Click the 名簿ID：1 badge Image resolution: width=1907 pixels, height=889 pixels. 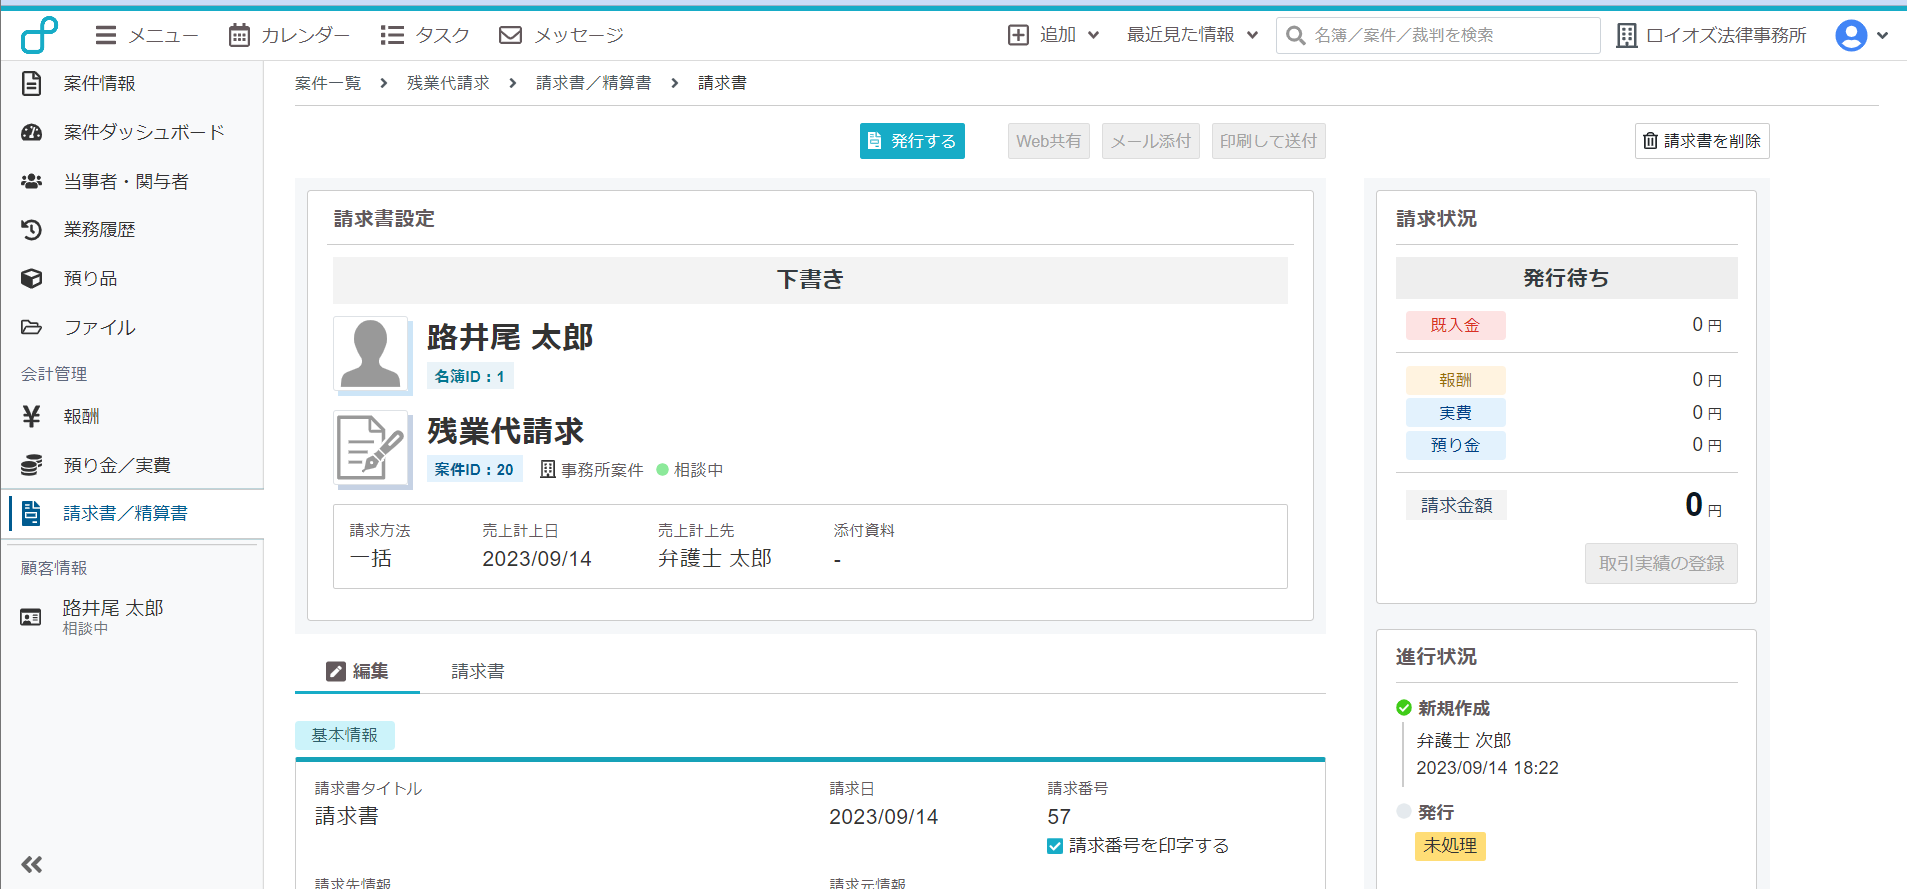pos(470,376)
